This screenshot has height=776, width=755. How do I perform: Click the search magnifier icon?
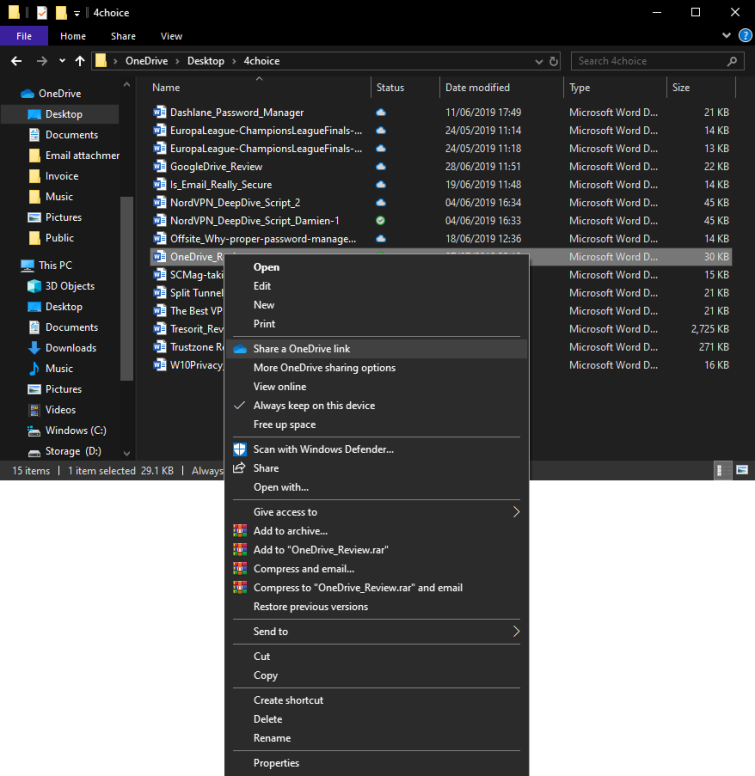pyautogui.click(x=732, y=61)
